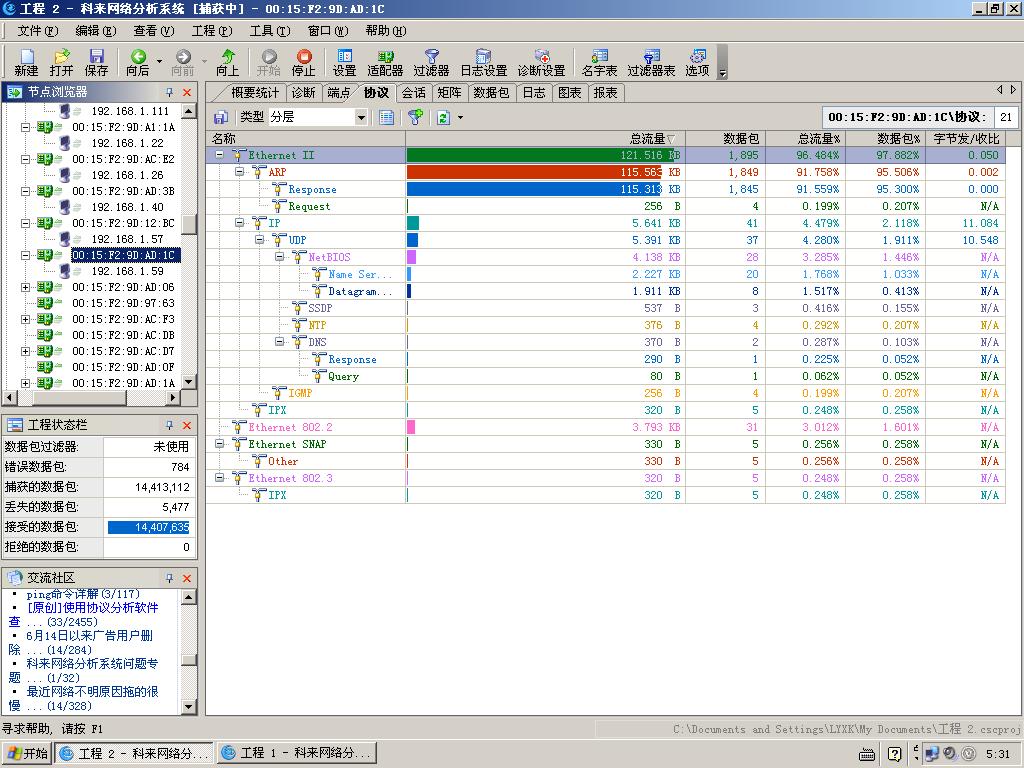The height and width of the screenshot is (768, 1024).
Task: Open 诊断设置 (Diagnosis settings) icon
Action: coord(541,62)
